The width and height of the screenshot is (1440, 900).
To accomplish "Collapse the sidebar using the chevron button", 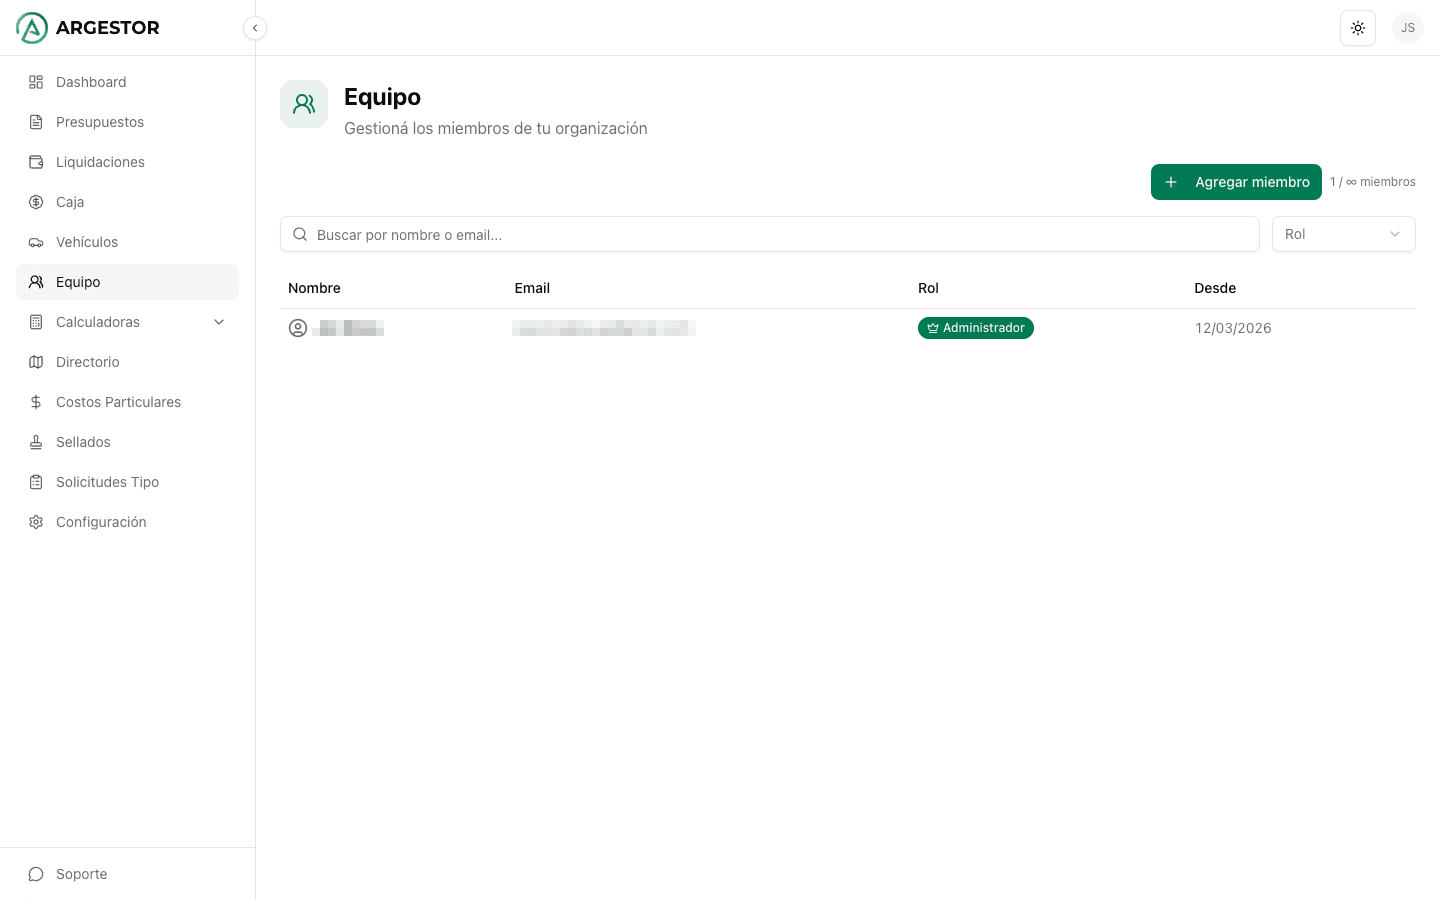I will click(x=255, y=28).
